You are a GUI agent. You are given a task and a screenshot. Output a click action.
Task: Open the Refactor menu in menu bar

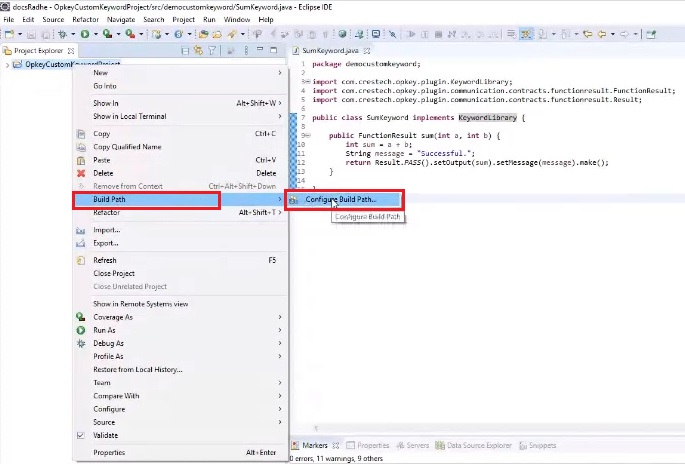click(x=85, y=19)
